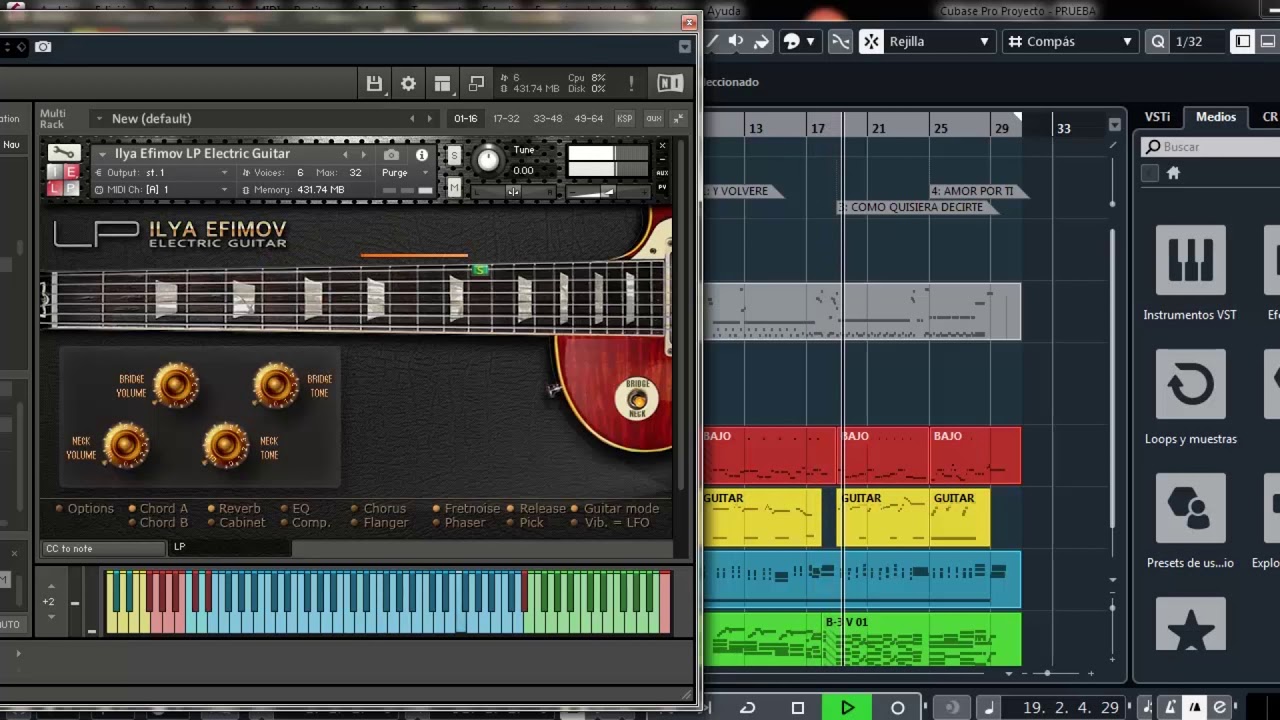The width and height of the screenshot is (1280, 720).
Task: Click the KSP button
Action: pyautogui.click(x=625, y=118)
